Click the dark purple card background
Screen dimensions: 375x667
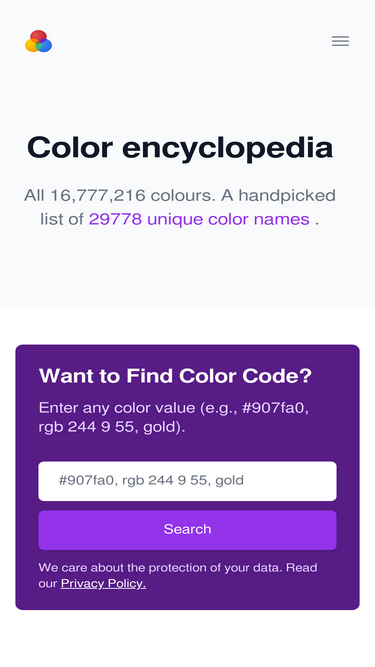coord(188,601)
